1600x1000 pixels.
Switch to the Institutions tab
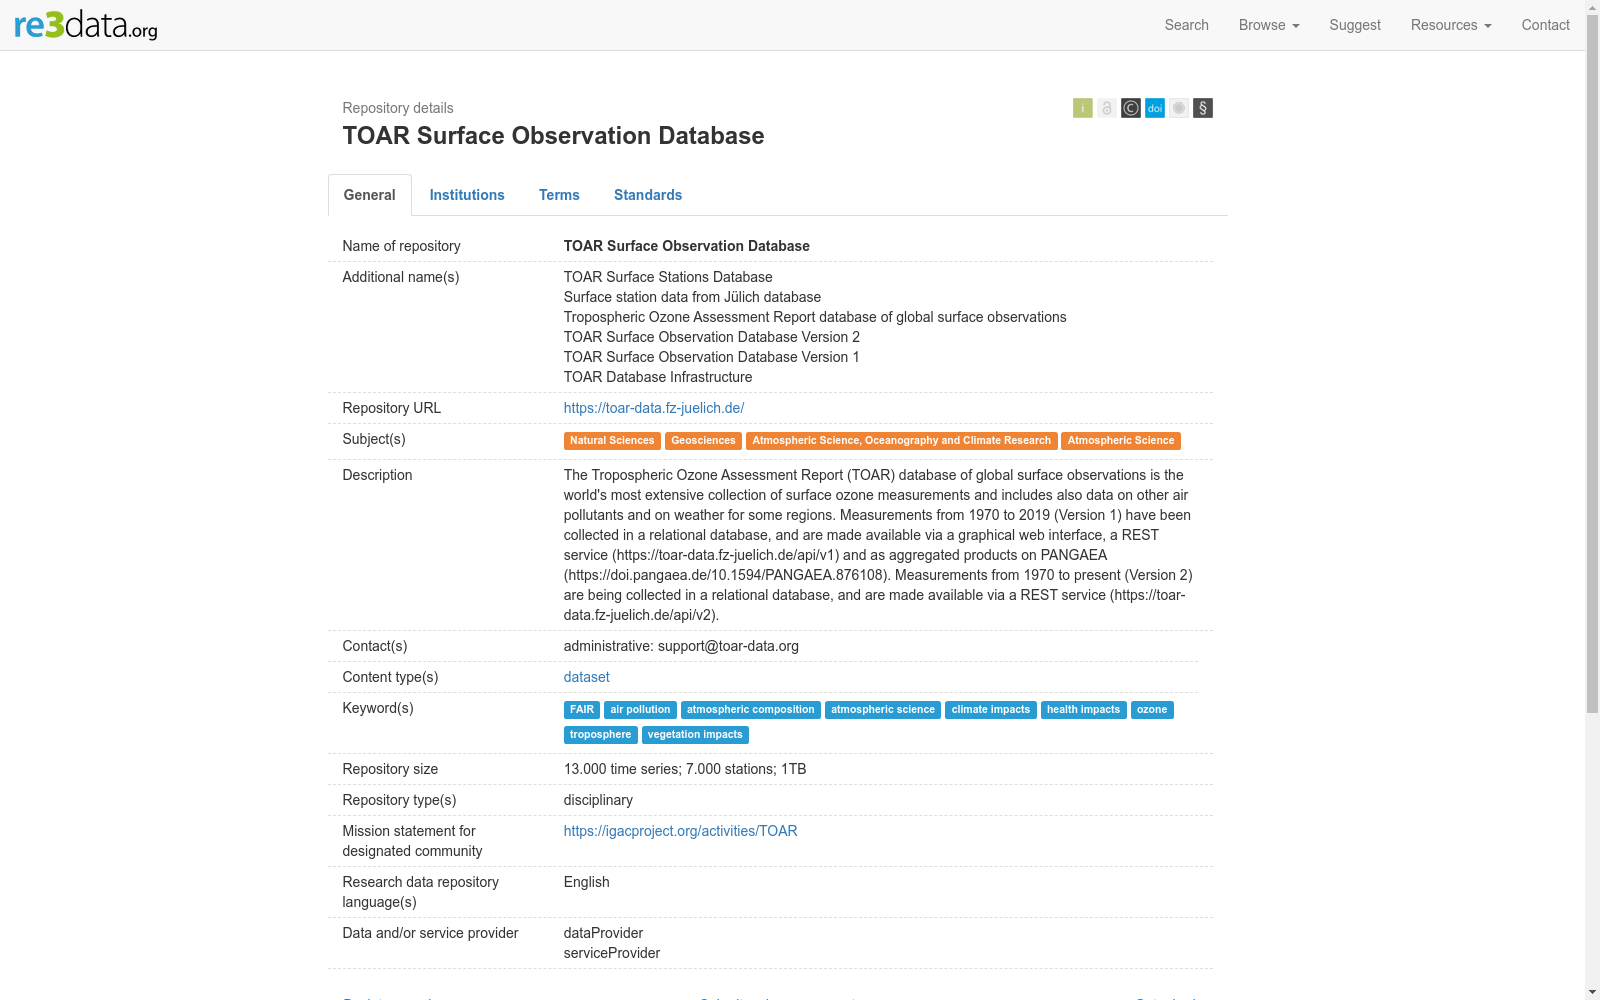pos(467,195)
